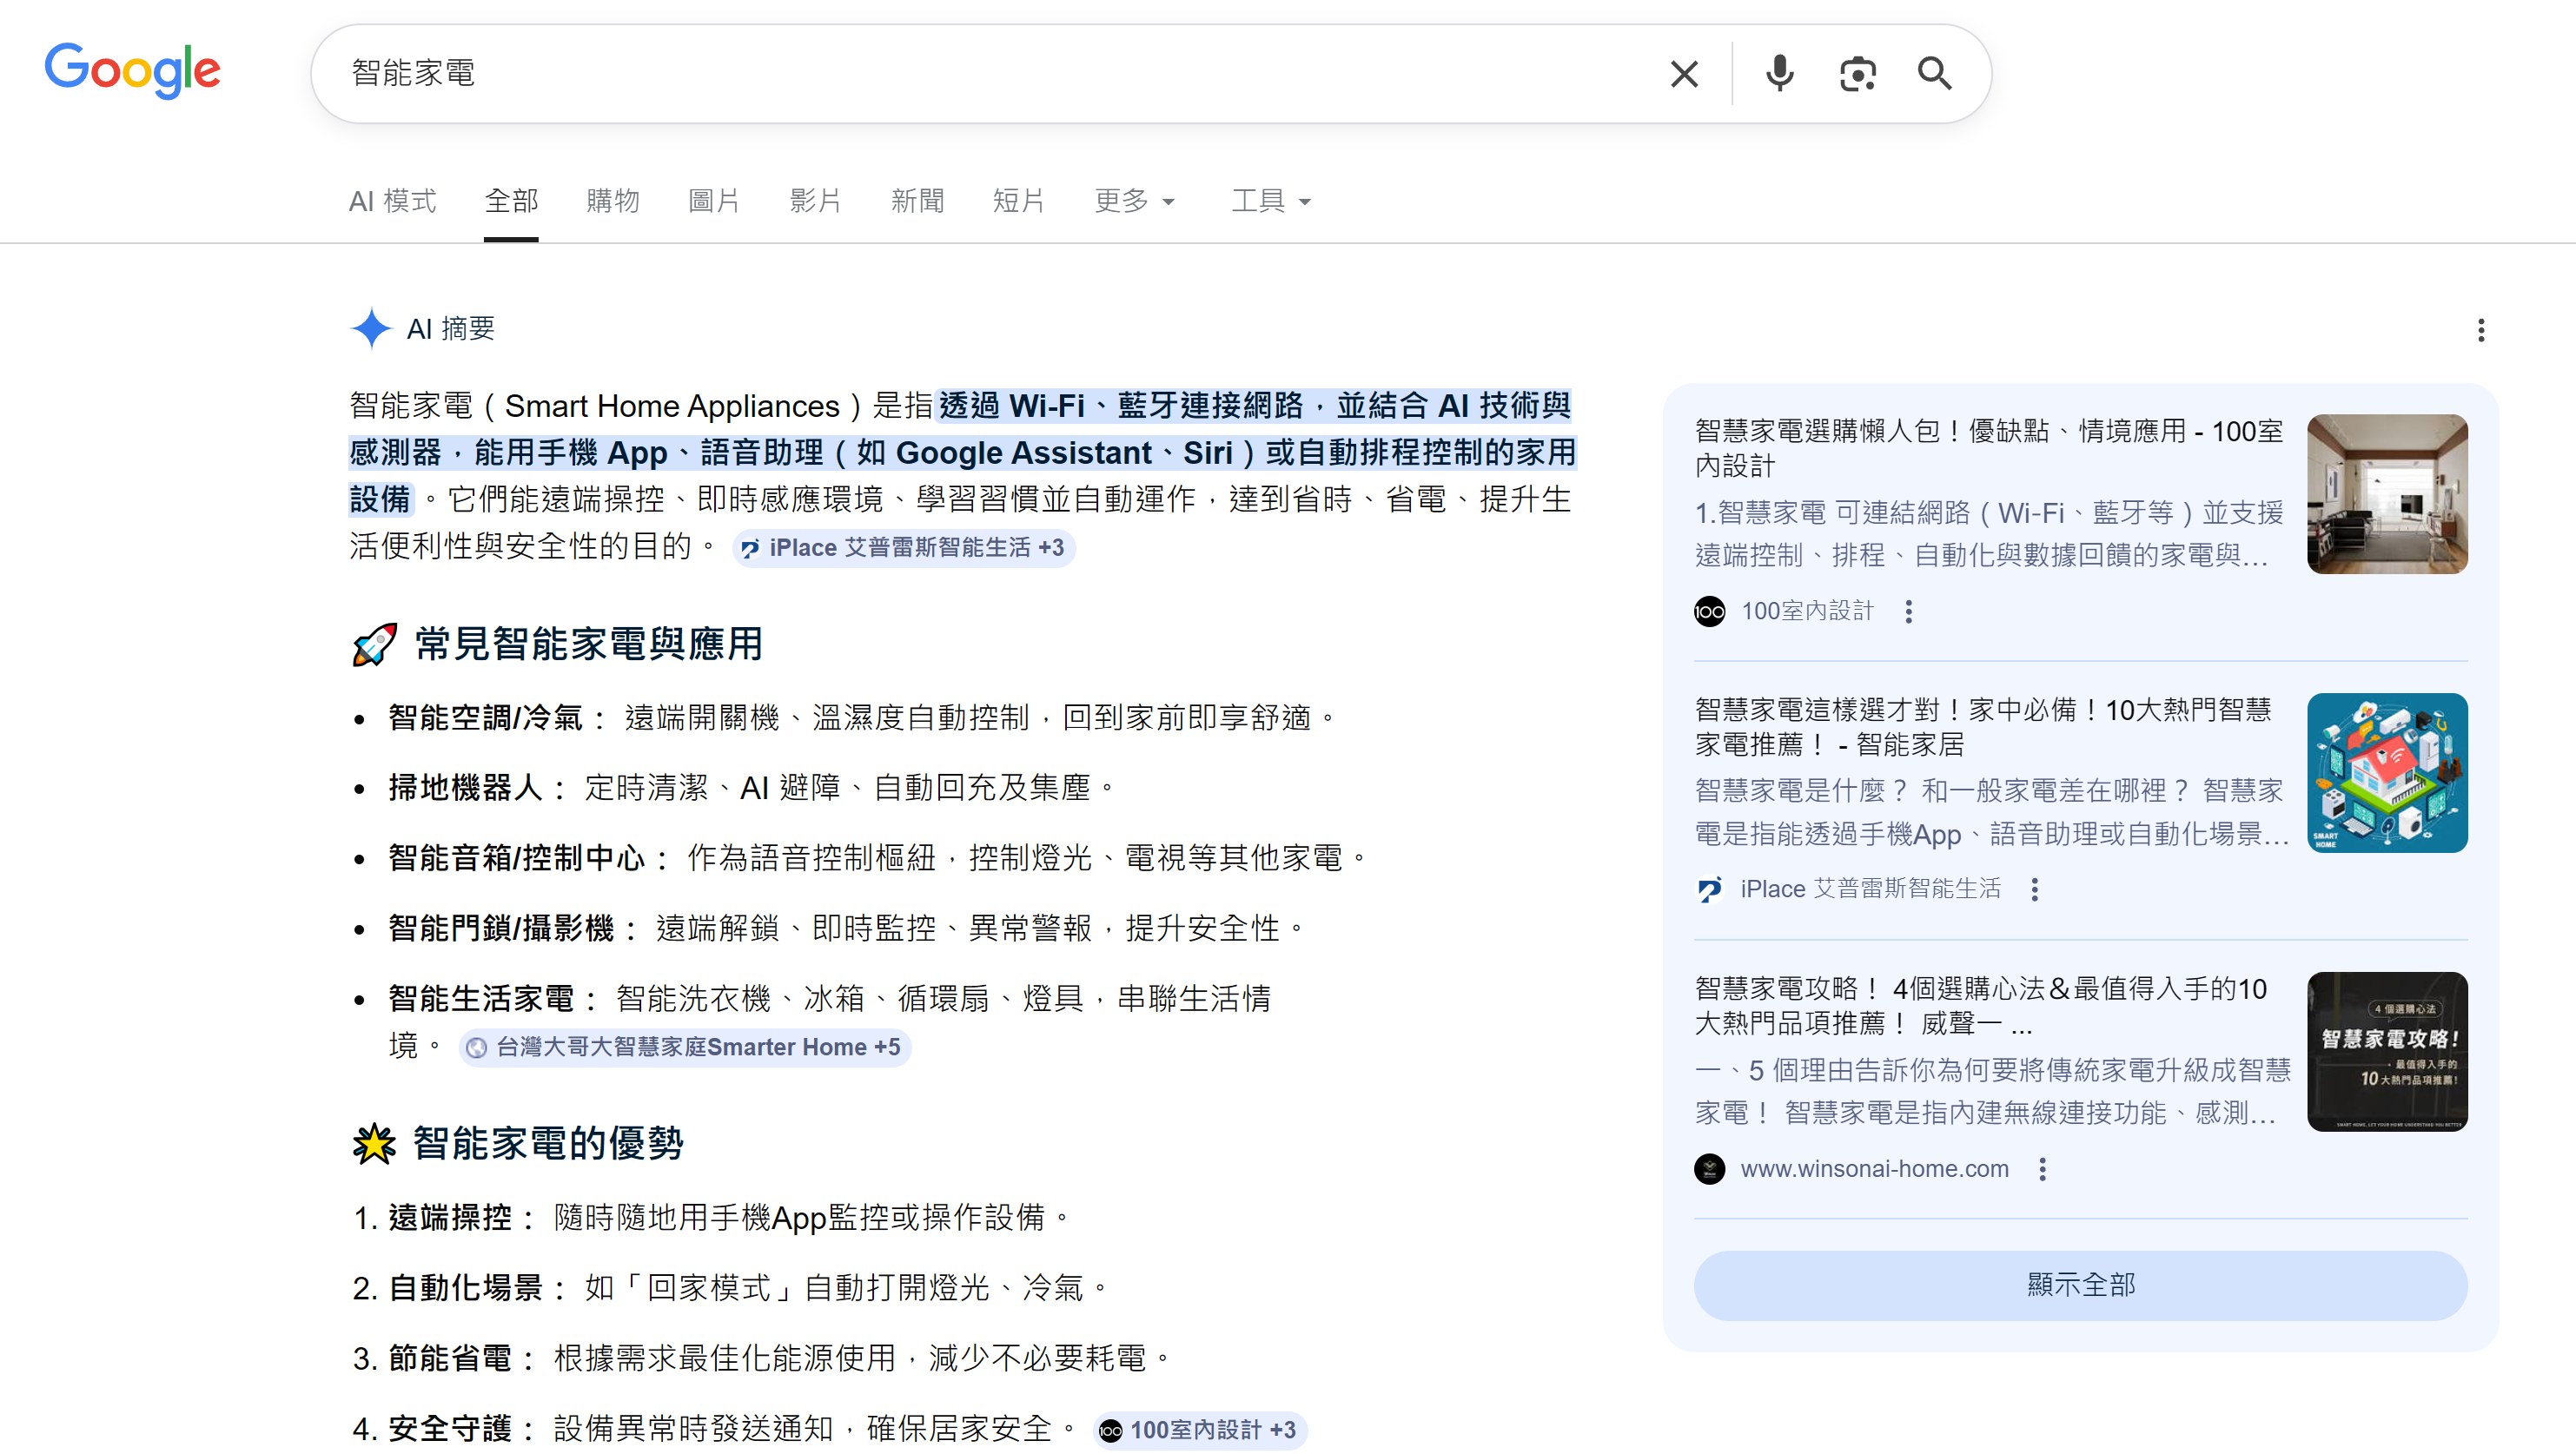
Task: Open AI 摘要 three-dot options menu
Action: pyautogui.click(x=2480, y=330)
